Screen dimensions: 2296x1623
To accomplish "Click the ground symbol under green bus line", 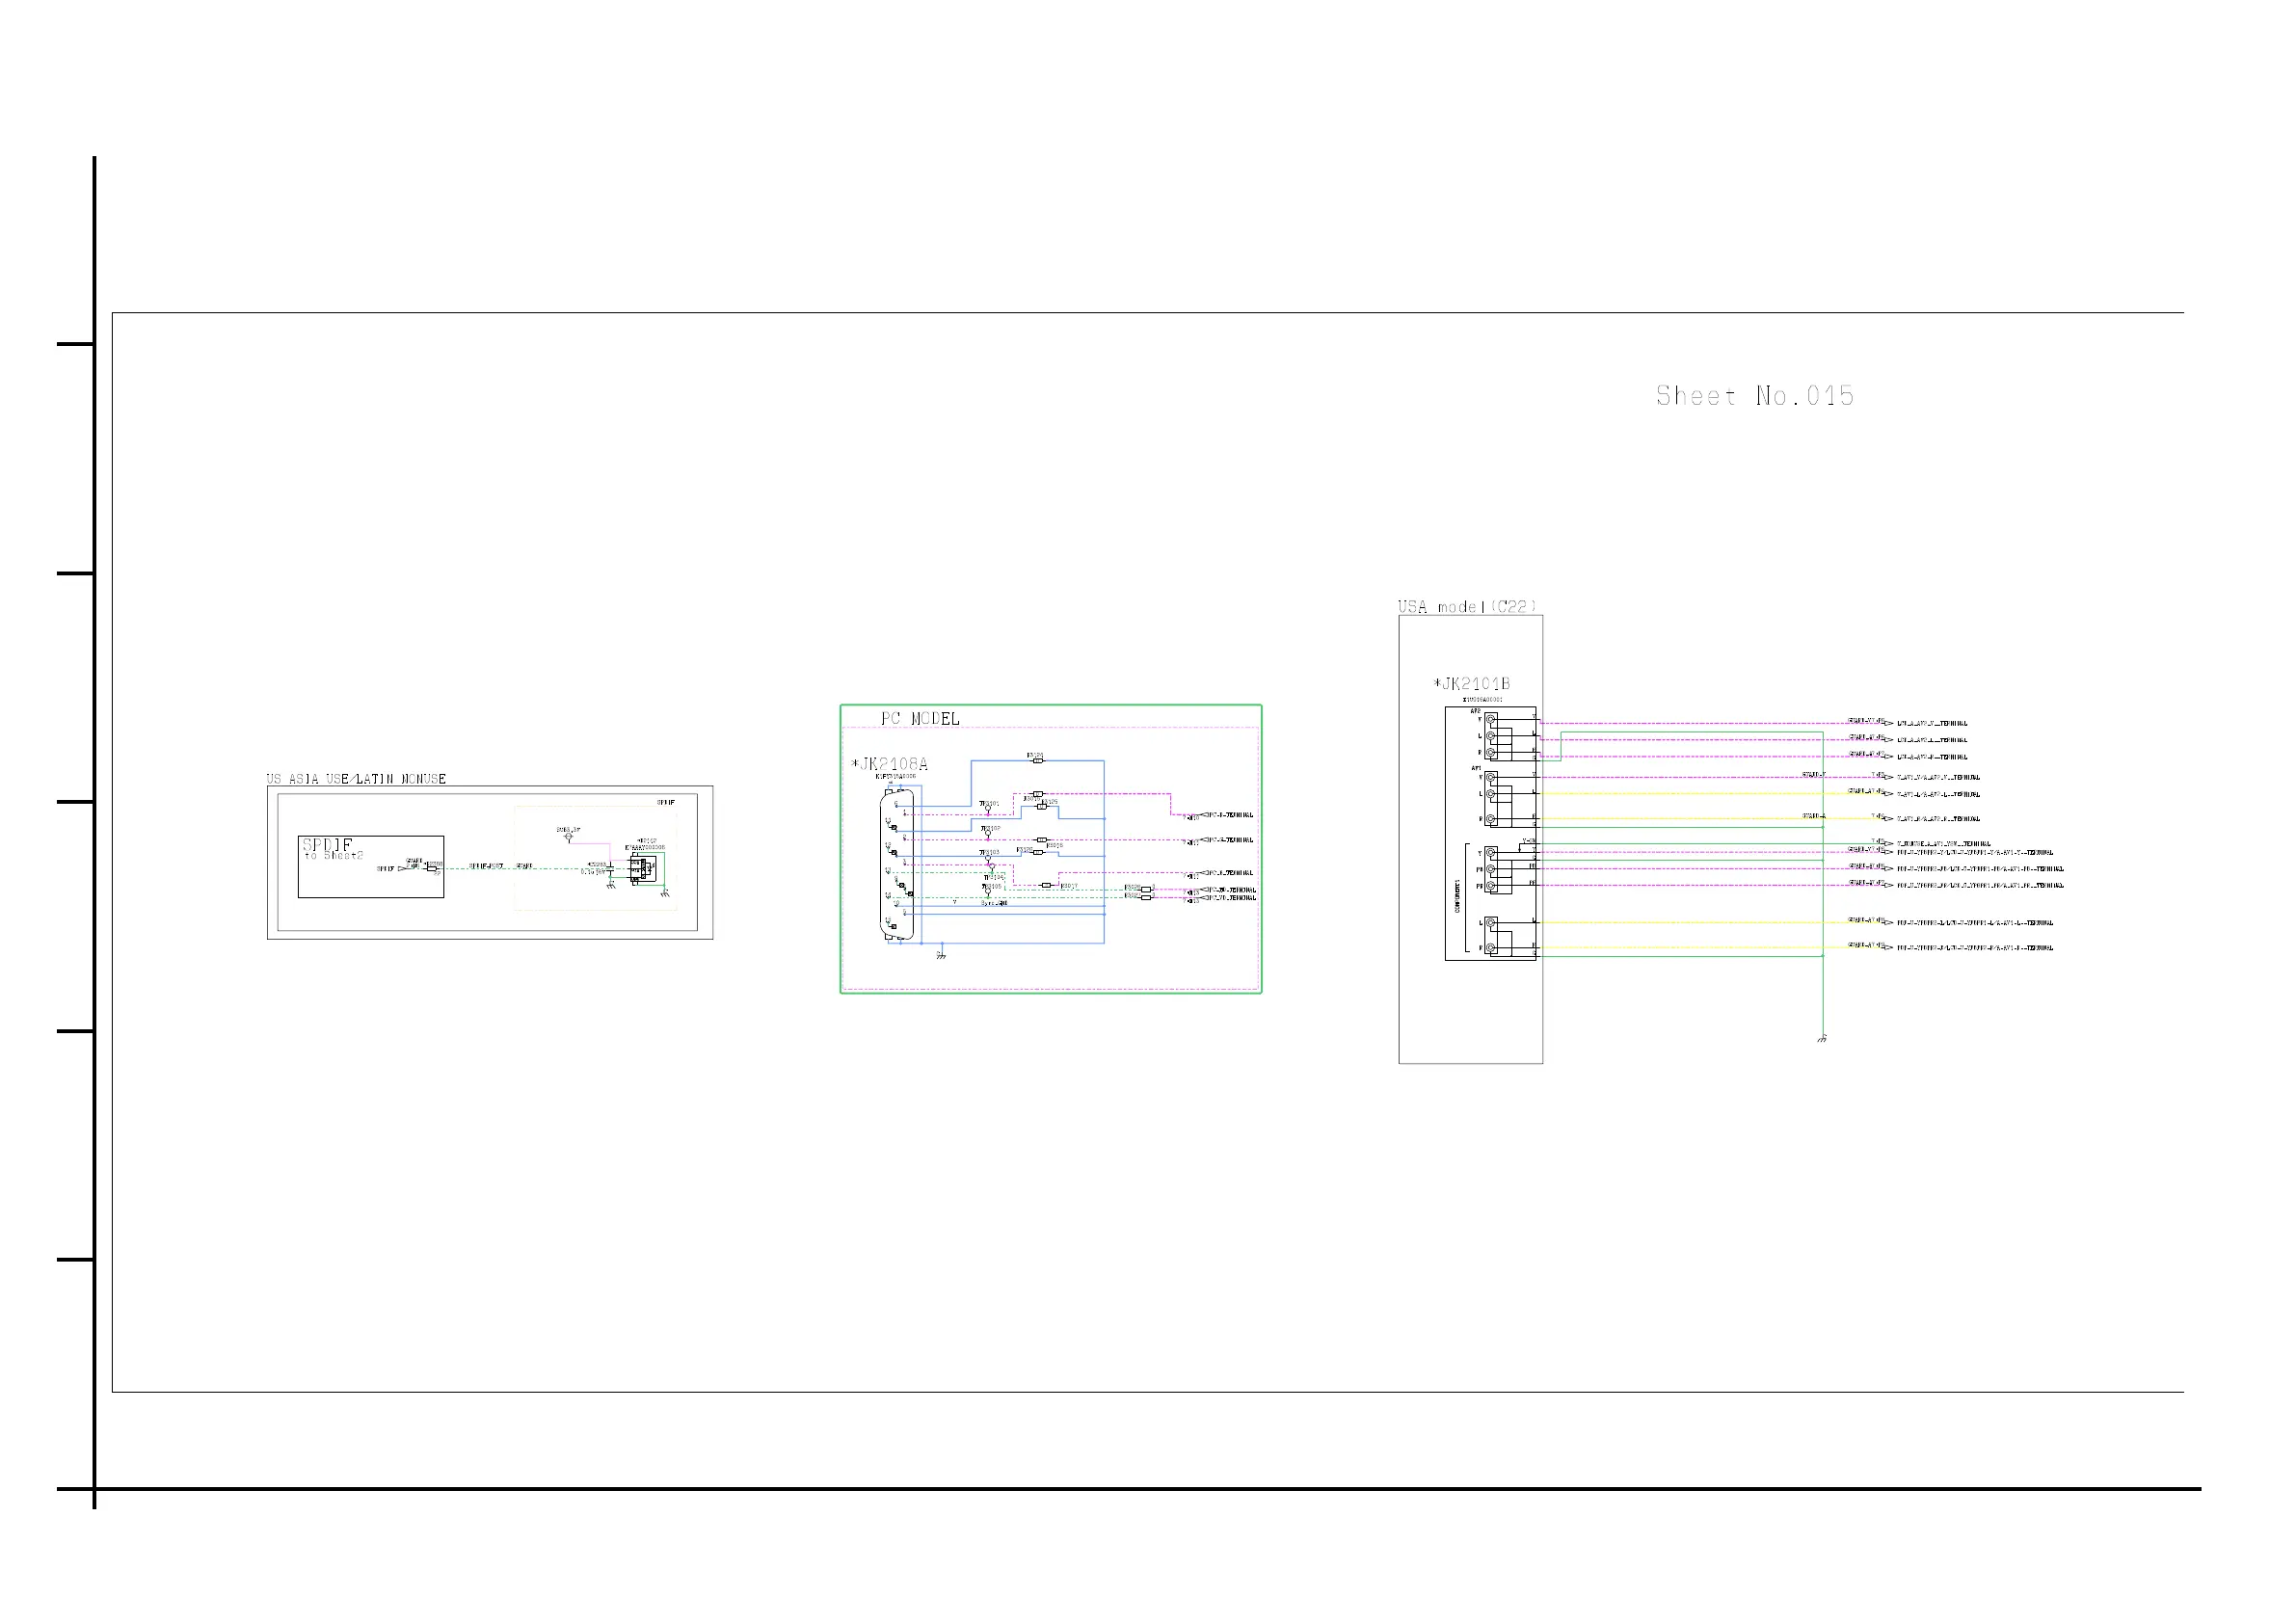I will click(1822, 1039).
